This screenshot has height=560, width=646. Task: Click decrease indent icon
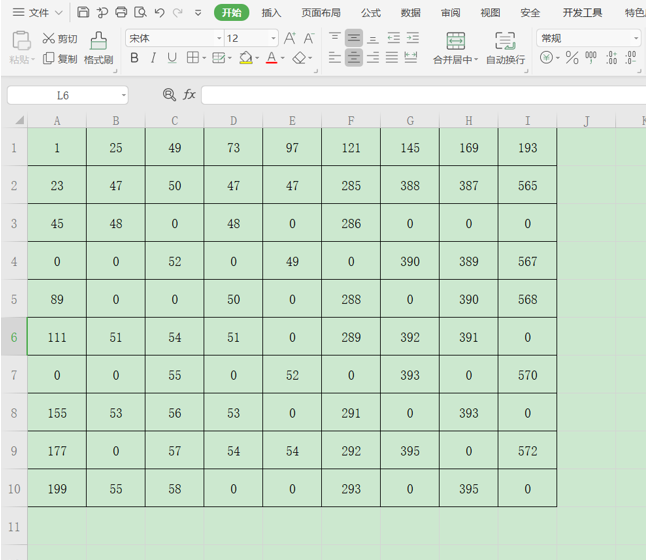(394, 38)
